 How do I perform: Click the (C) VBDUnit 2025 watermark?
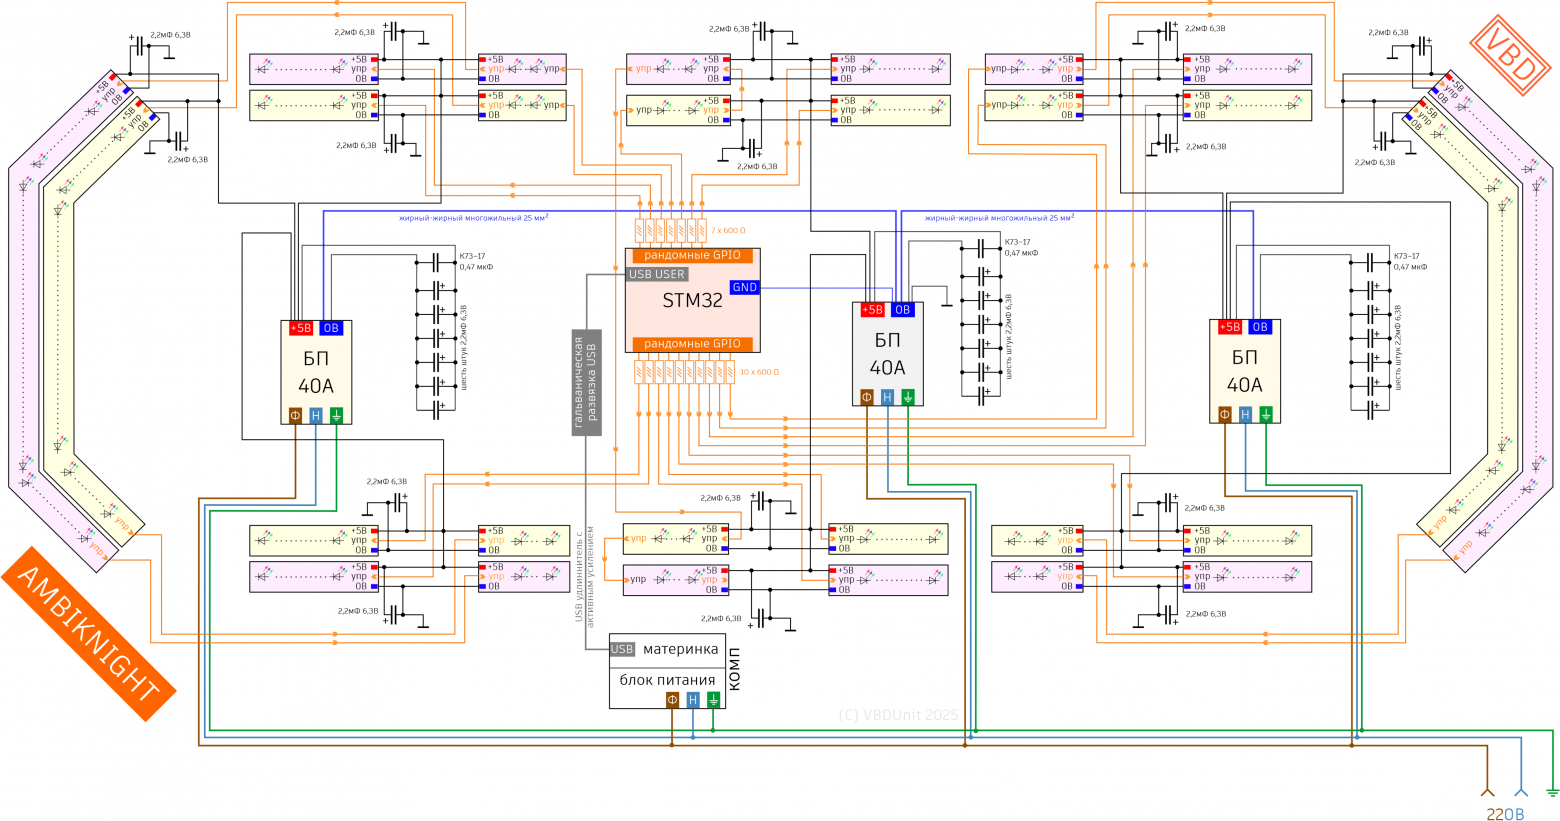pyautogui.click(x=897, y=715)
